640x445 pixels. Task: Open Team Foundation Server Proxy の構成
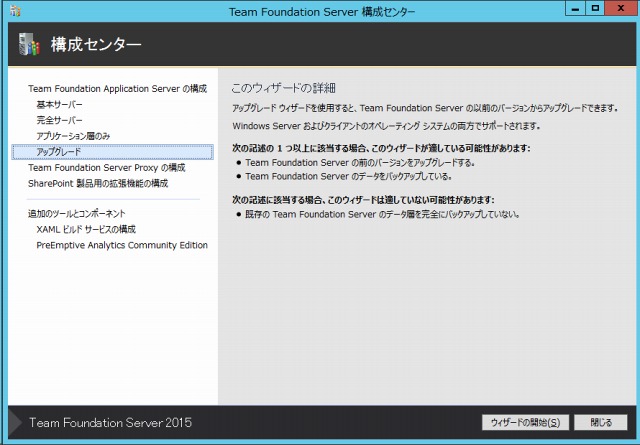click(107, 167)
